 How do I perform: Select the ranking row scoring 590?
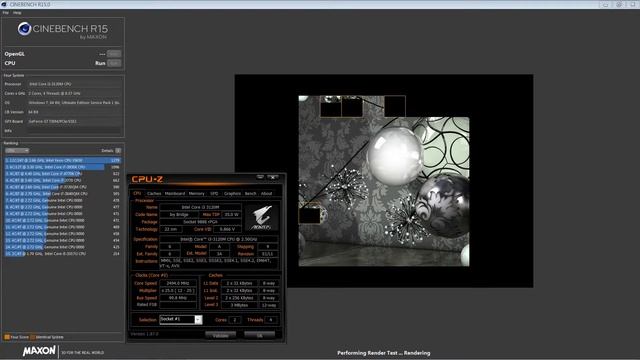click(x=63, y=187)
